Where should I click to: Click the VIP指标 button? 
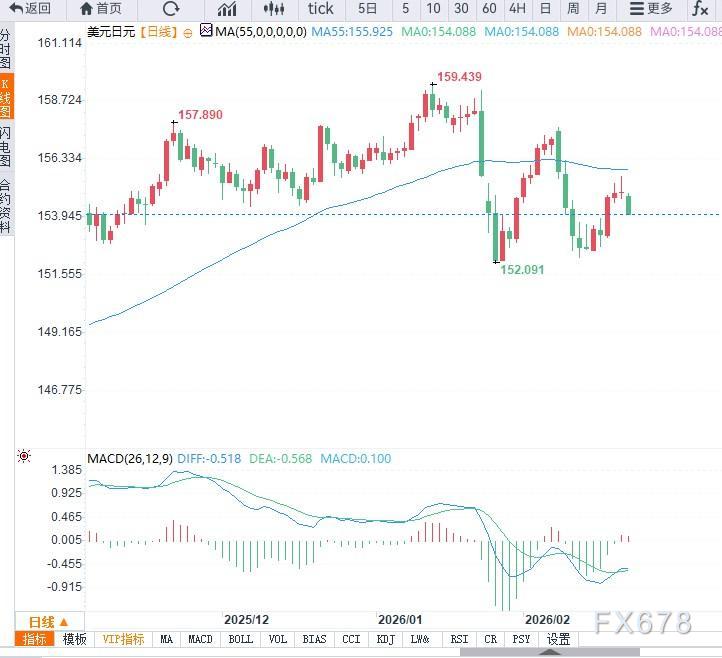123,639
